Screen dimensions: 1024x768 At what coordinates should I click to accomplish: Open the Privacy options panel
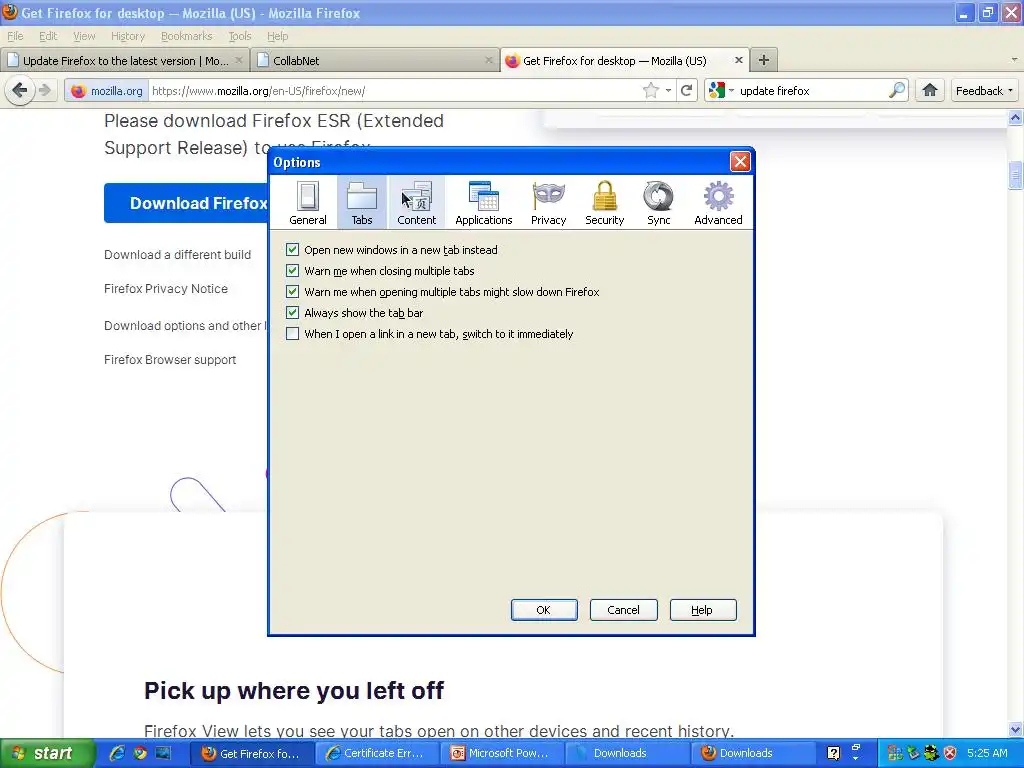tap(549, 202)
